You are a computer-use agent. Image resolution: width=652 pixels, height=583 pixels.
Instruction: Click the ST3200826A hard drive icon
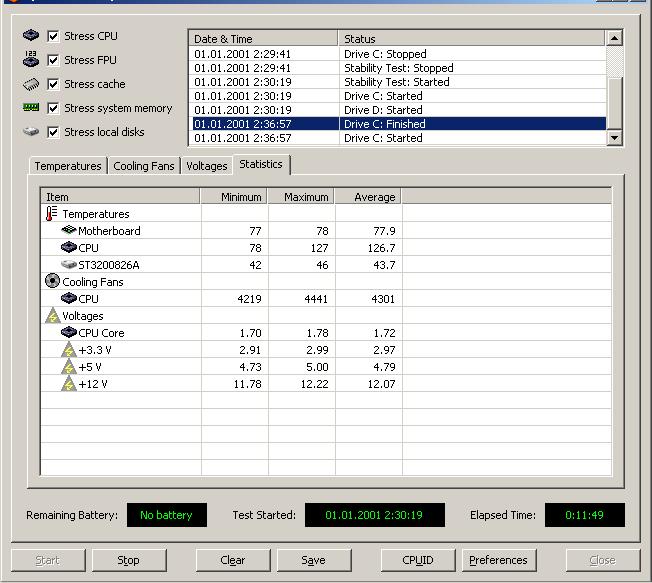[68, 265]
